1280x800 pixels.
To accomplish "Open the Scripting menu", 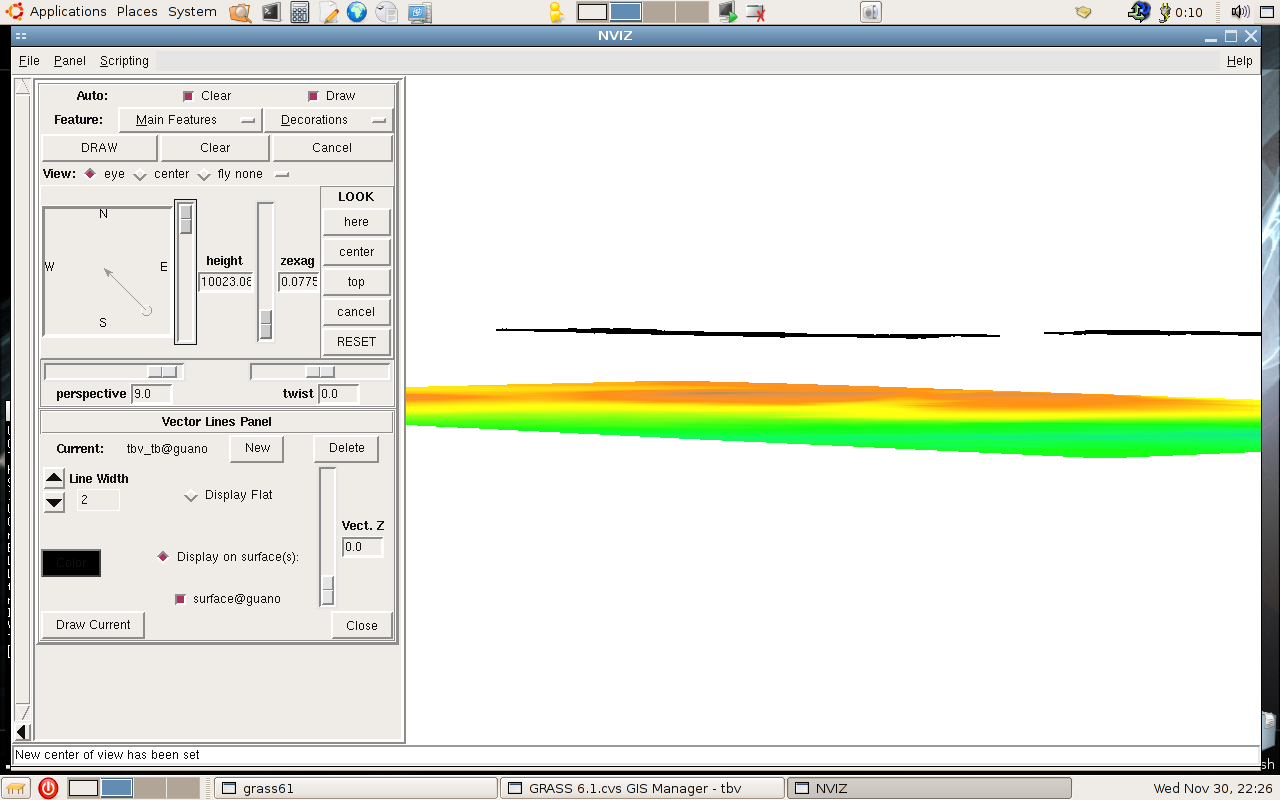I will point(124,61).
